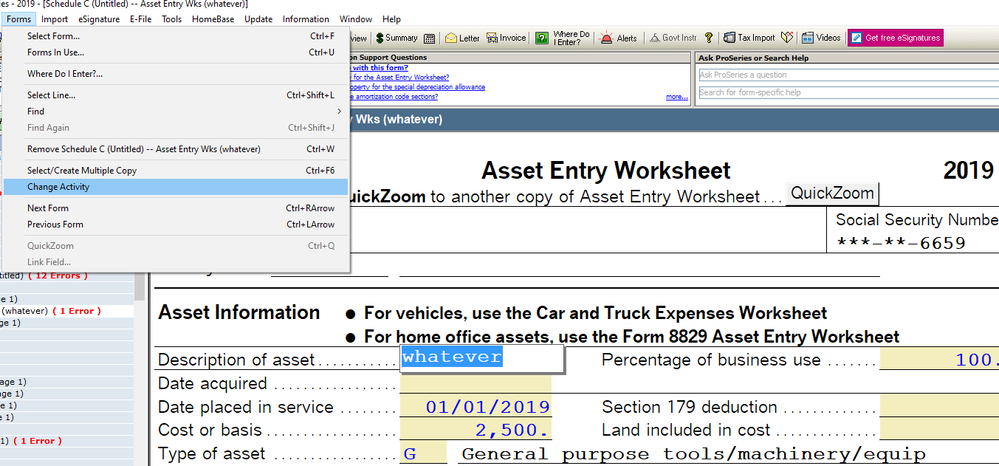Click the Search for form-specific help box
This screenshot has height=466, width=999.
[846, 93]
